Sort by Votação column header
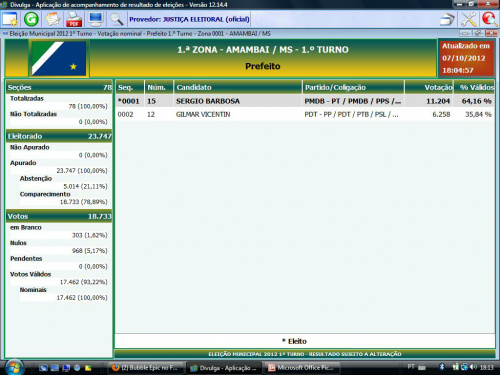 click(x=429, y=87)
